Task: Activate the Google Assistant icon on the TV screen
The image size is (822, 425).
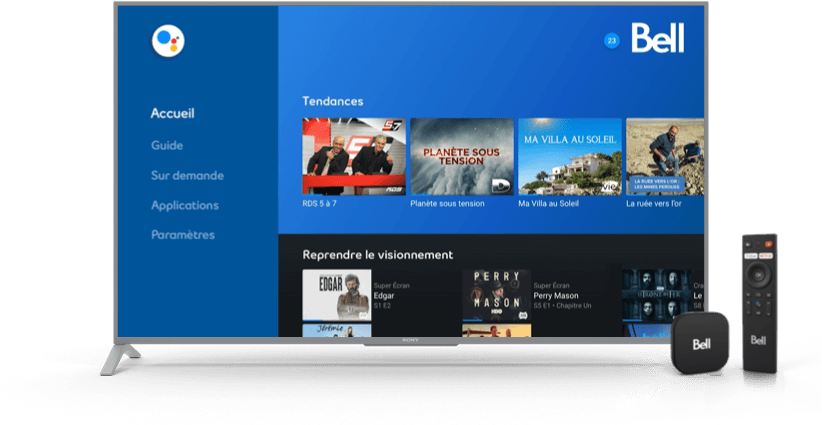Action: [168, 41]
